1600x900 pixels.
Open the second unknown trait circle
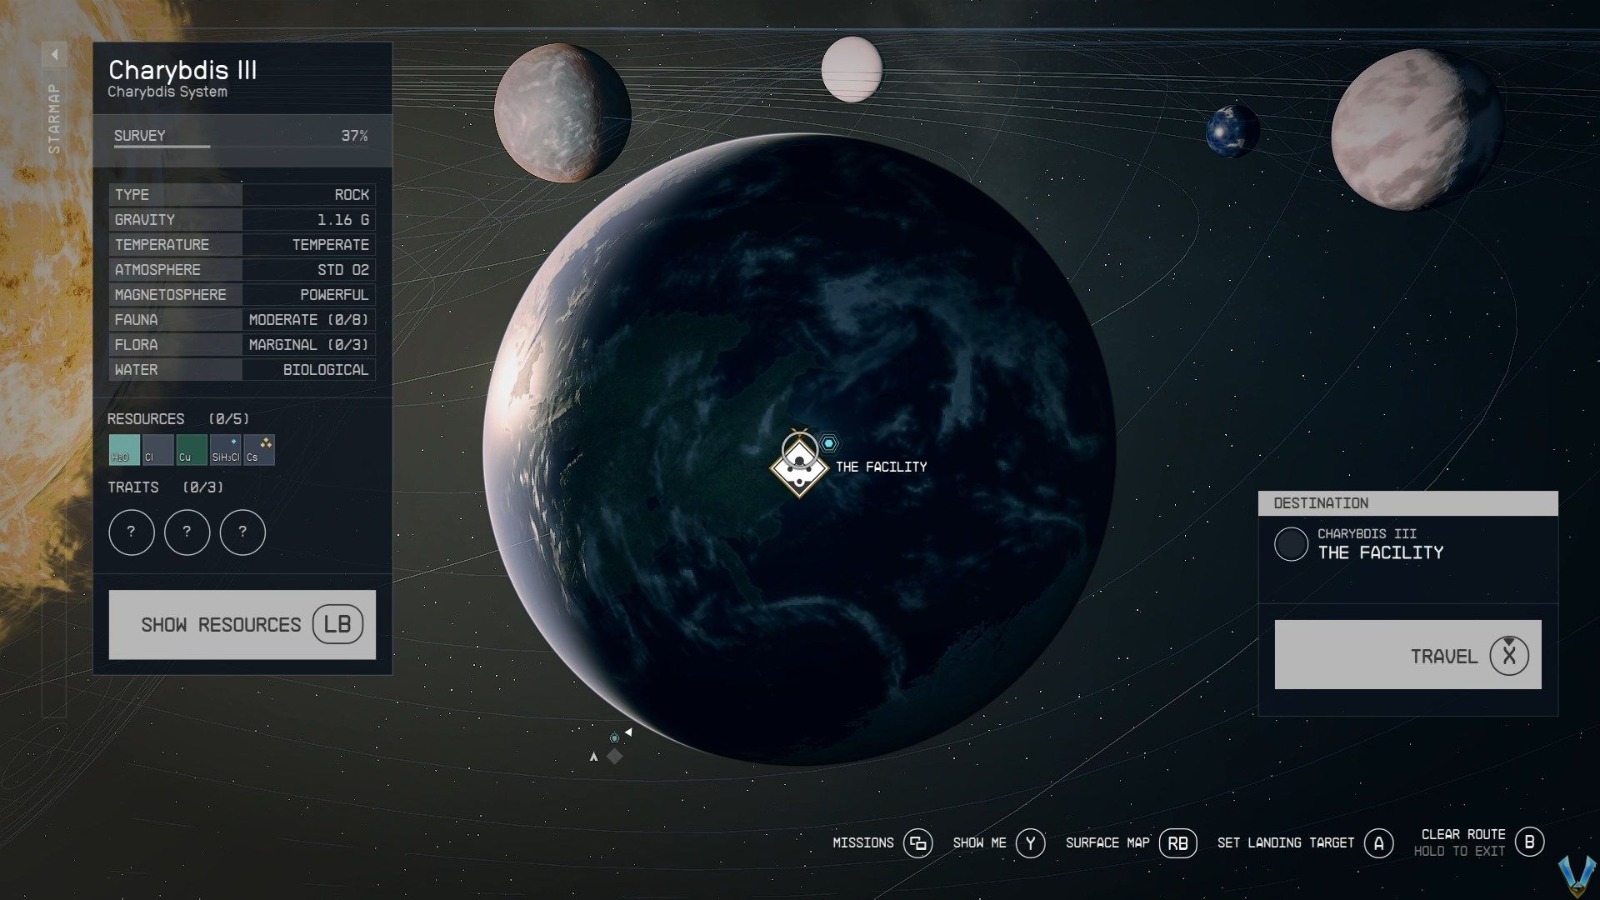coord(187,532)
